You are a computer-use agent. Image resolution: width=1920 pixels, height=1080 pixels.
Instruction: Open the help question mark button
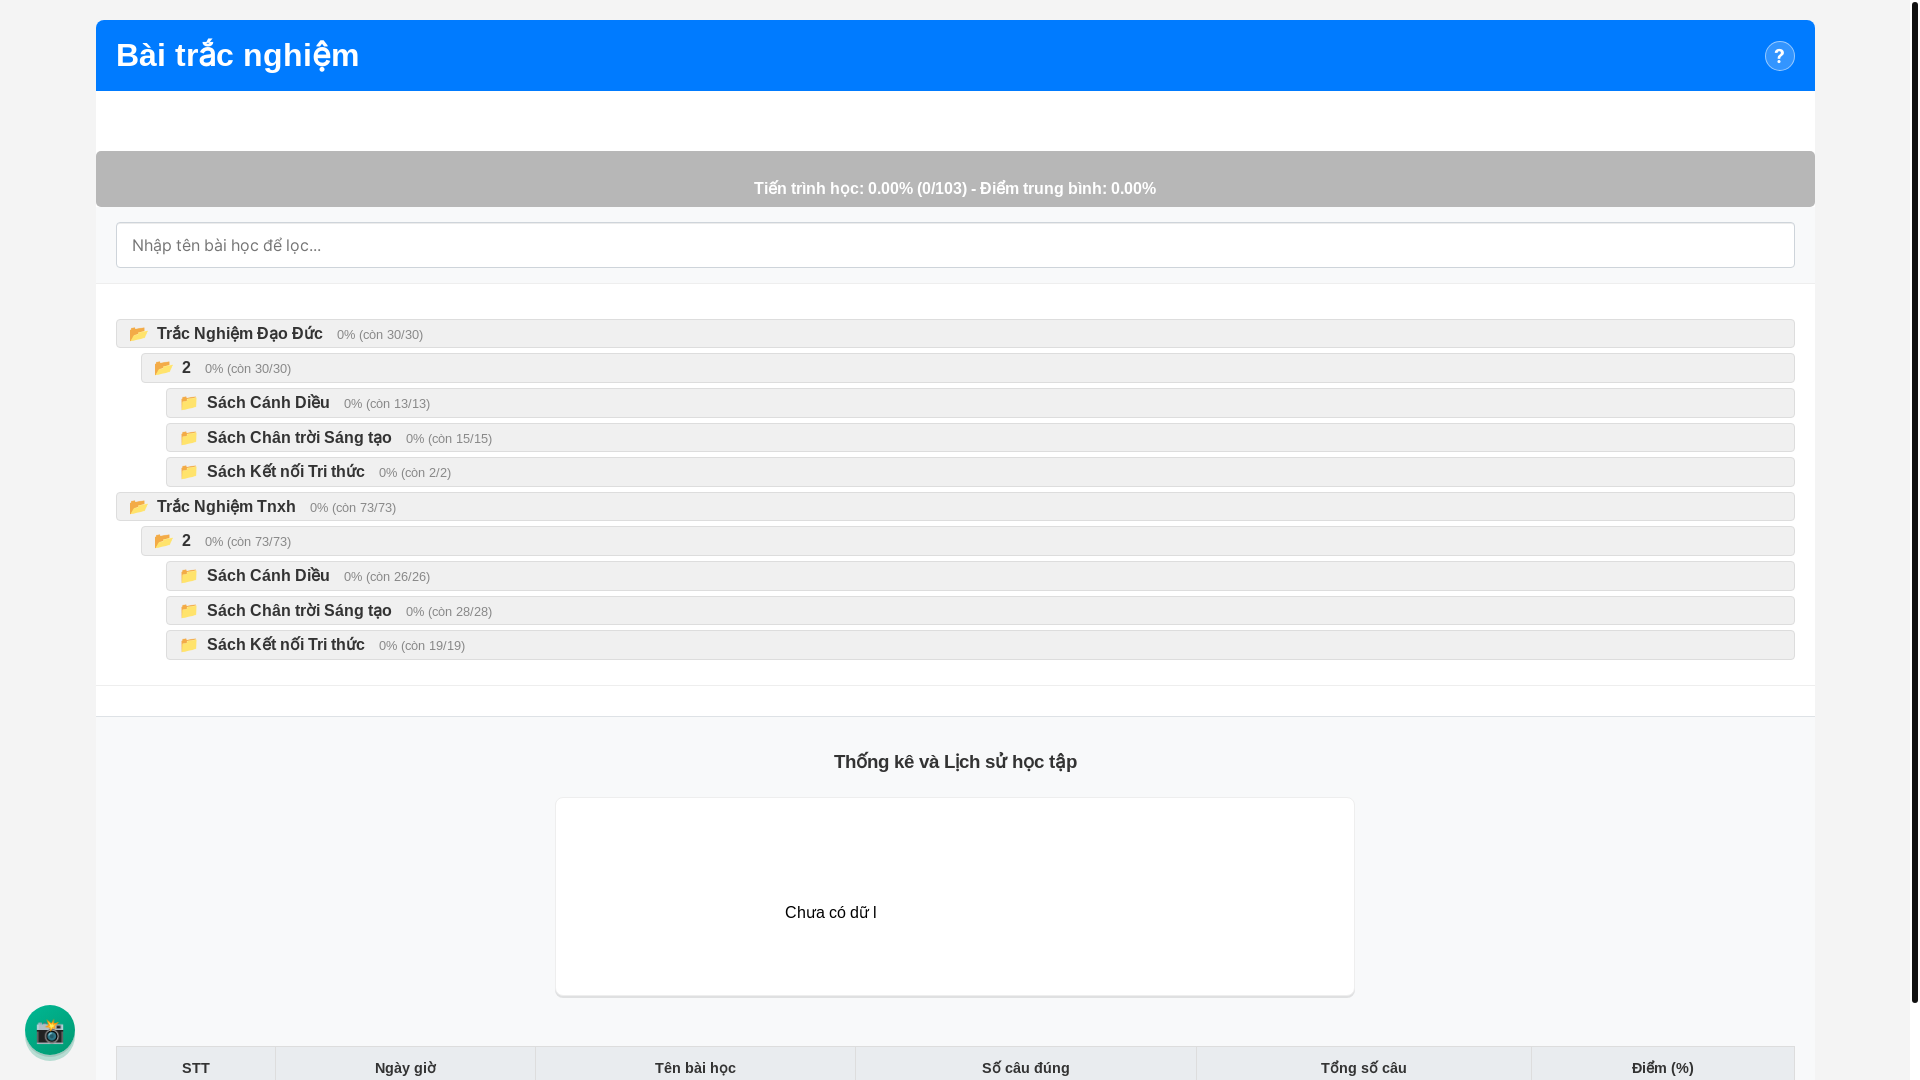pyautogui.click(x=1779, y=56)
